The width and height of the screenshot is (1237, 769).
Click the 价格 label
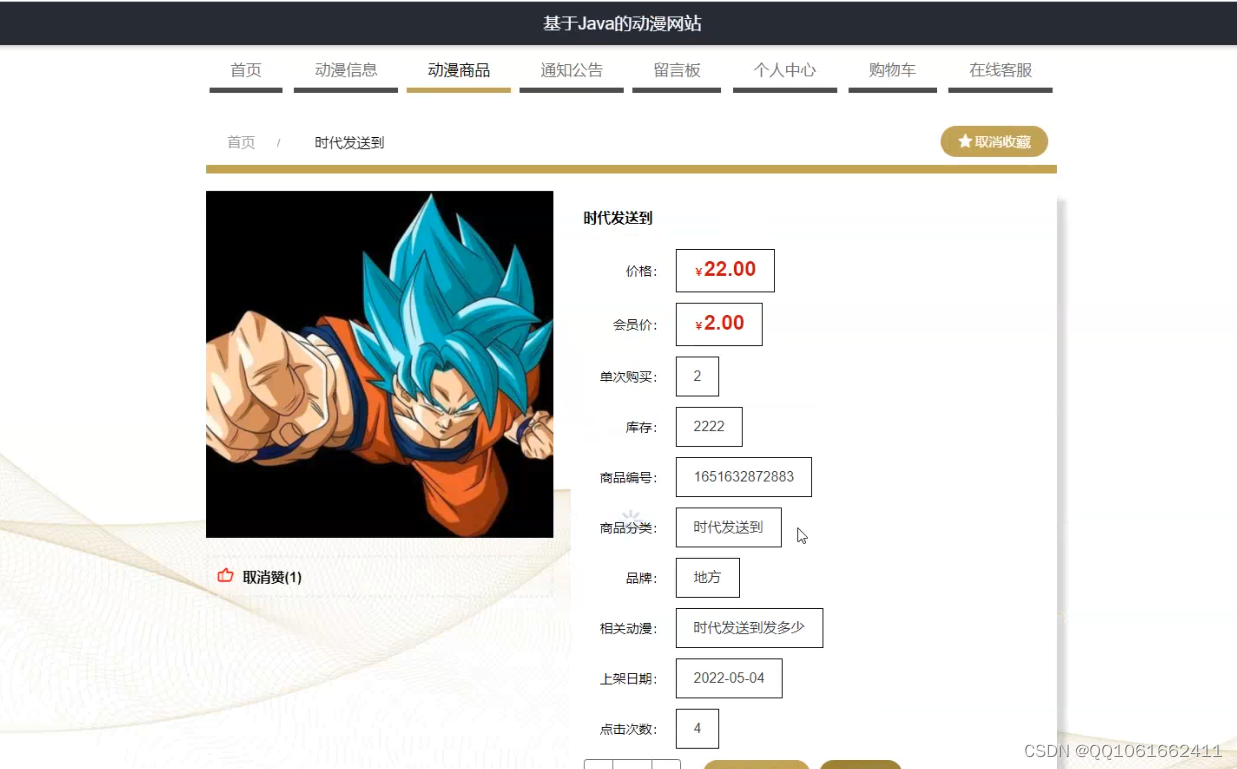[x=642, y=271]
